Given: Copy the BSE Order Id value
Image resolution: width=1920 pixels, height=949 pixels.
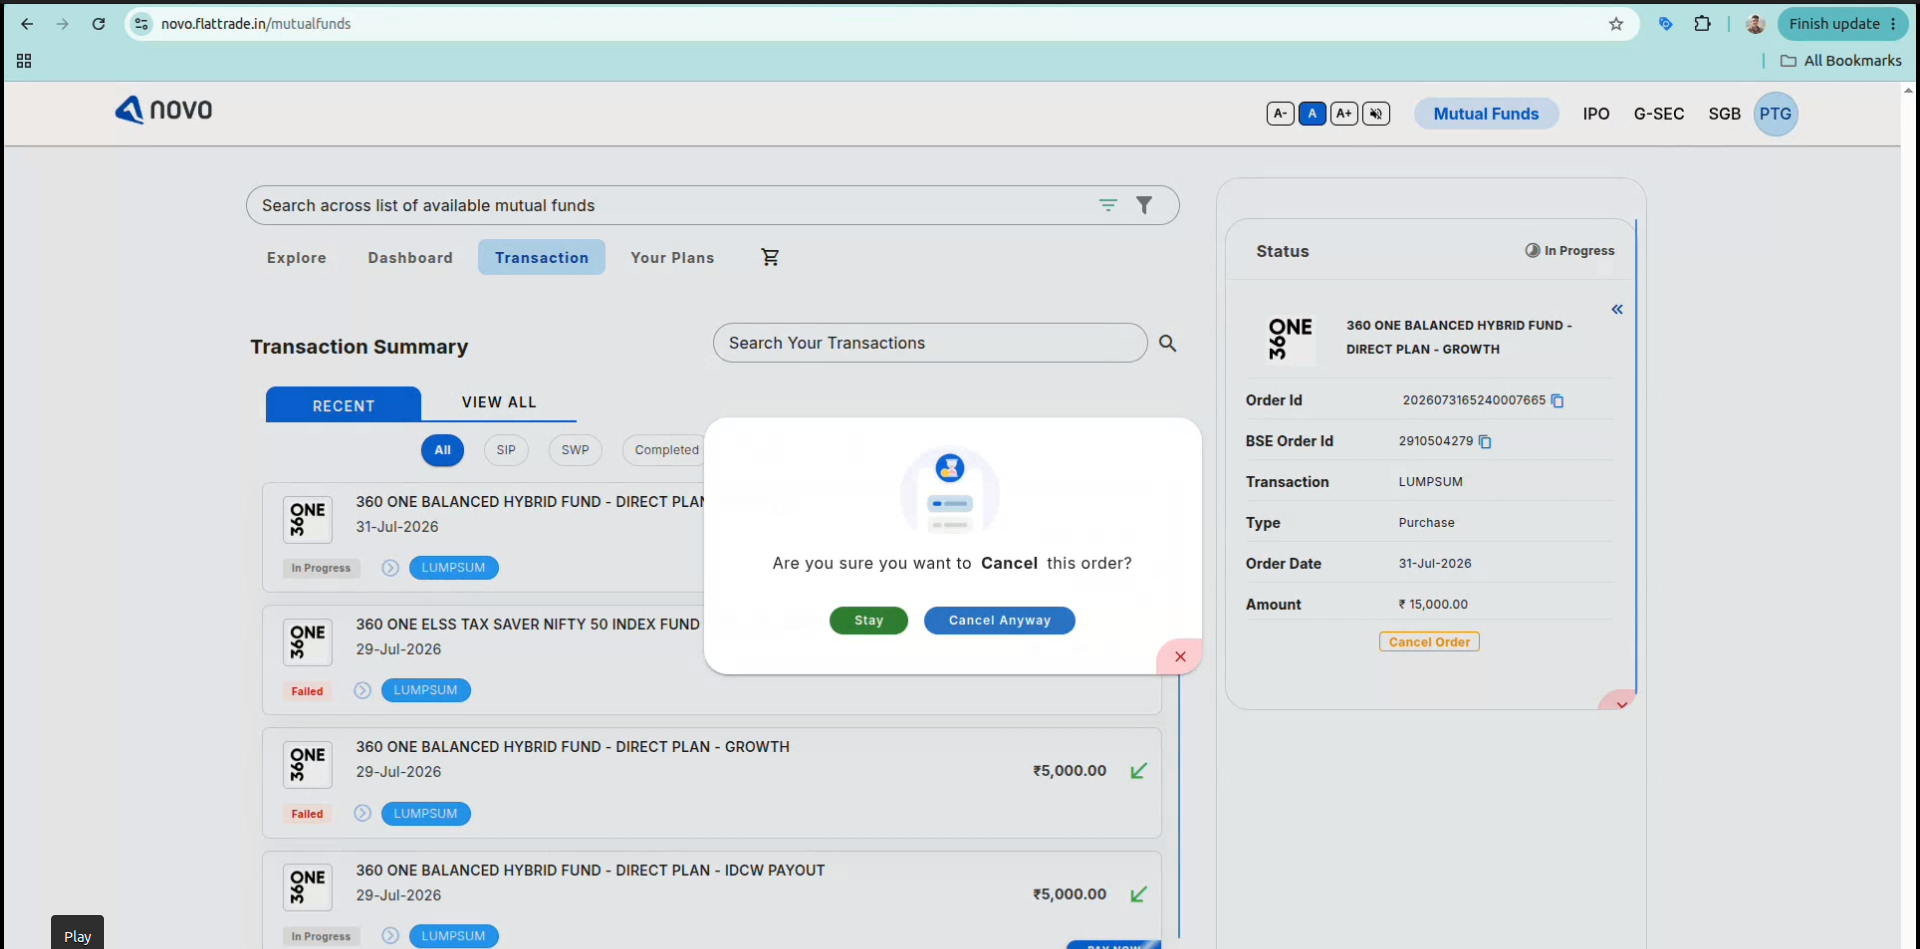Looking at the screenshot, I should coord(1485,441).
